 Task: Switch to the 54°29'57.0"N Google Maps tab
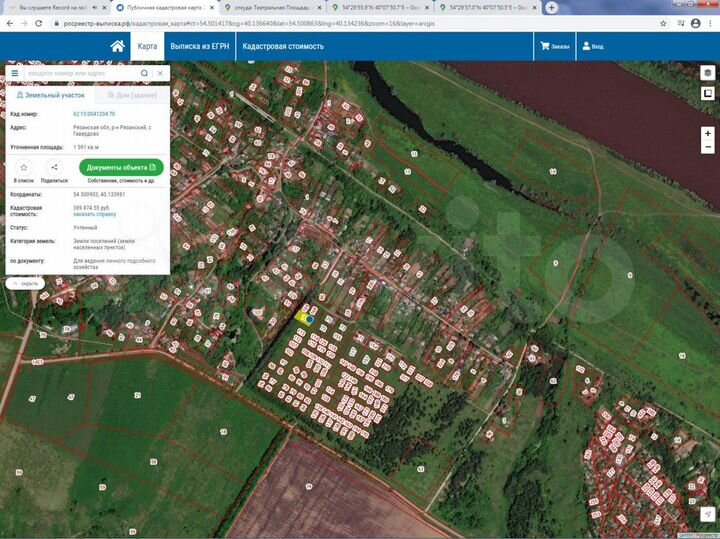point(488,8)
